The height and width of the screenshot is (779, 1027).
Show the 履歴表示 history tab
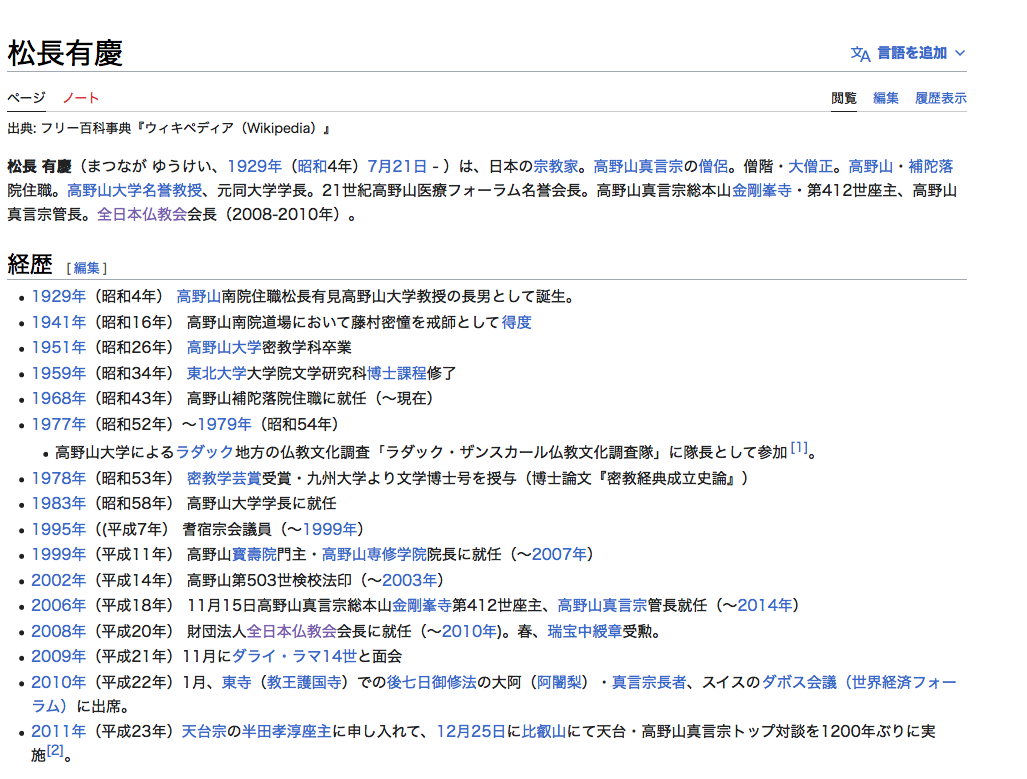click(x=941, y=98)
